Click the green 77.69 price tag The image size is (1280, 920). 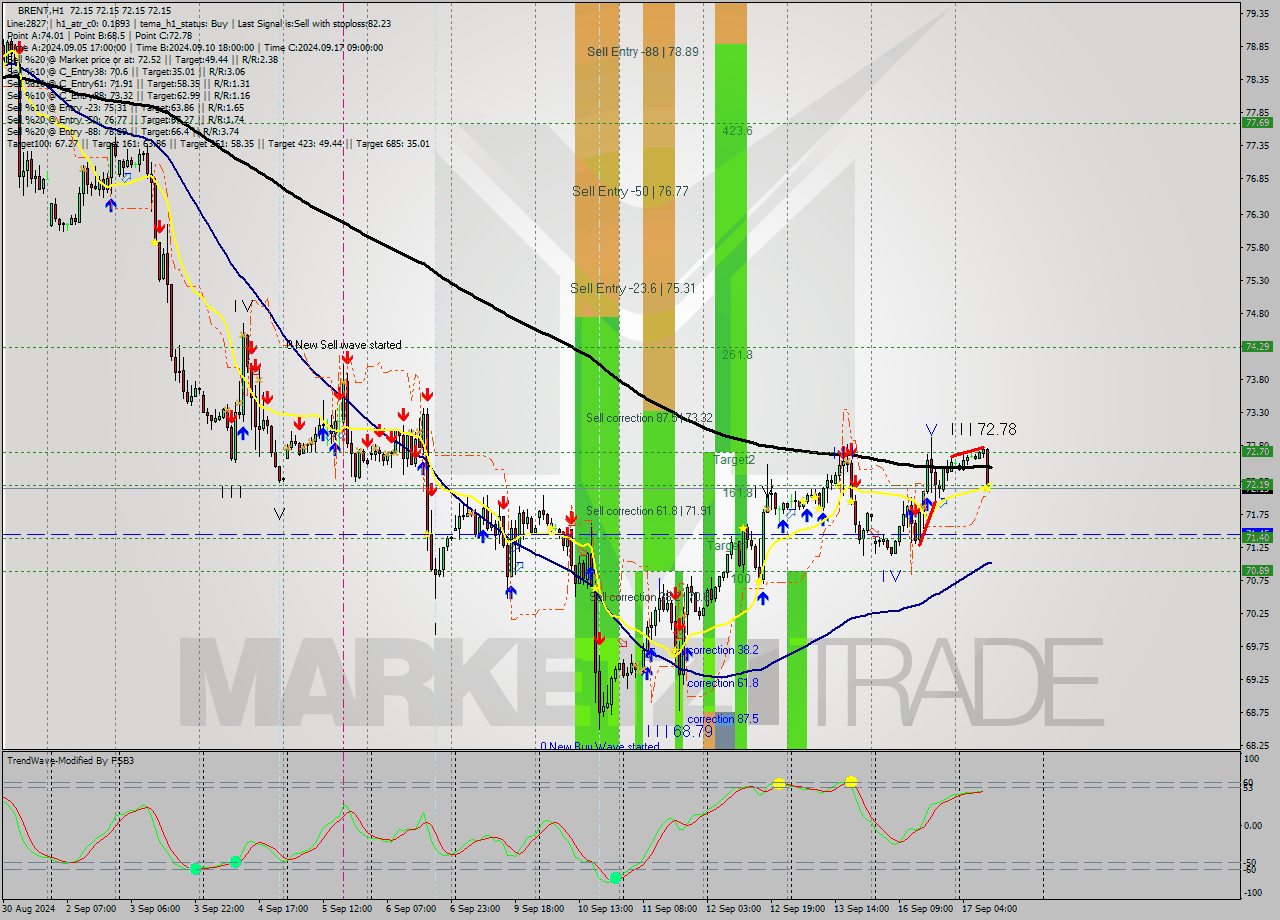[1257, 123]
